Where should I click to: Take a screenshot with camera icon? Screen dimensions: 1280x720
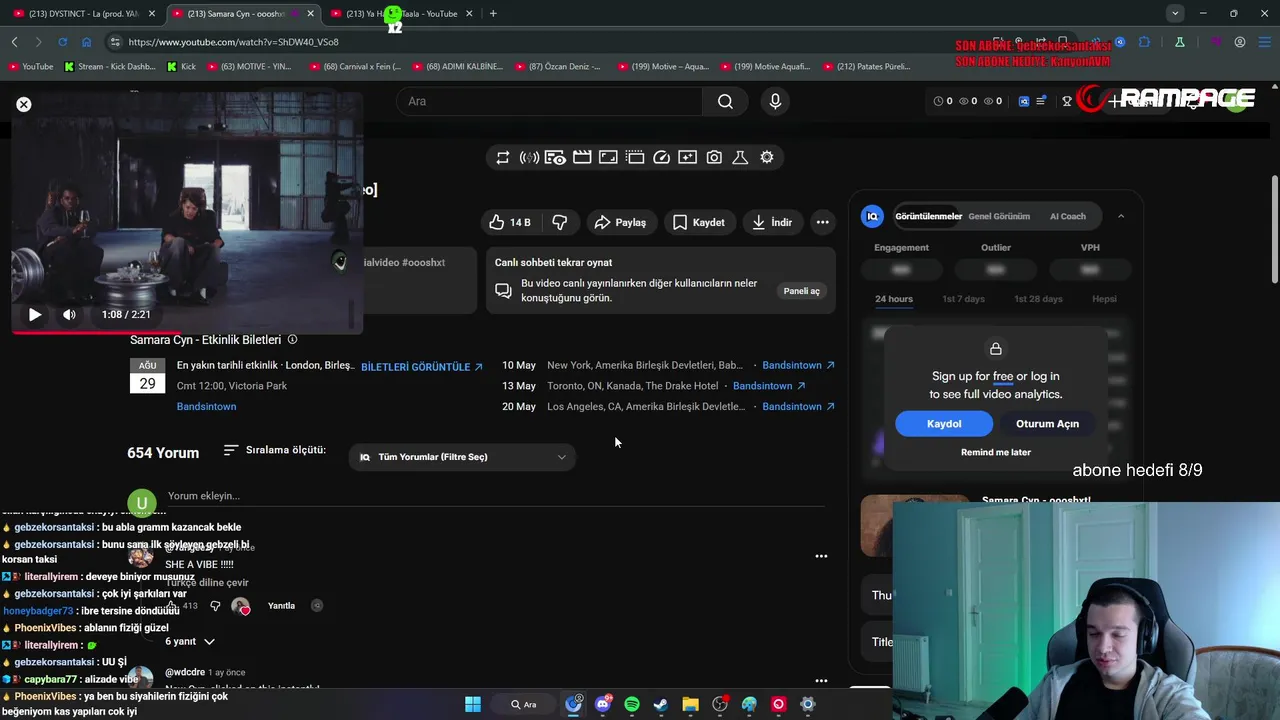coord(714,157)
